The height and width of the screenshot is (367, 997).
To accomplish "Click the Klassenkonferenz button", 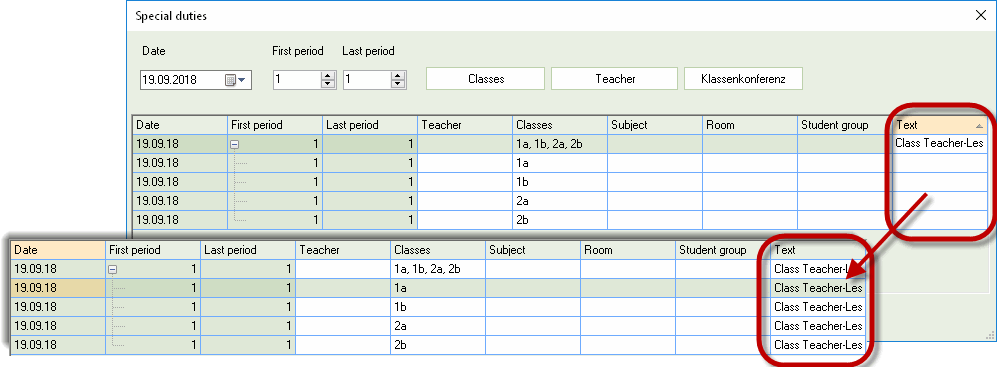I will pyautogui.click(x=743, y=79).
